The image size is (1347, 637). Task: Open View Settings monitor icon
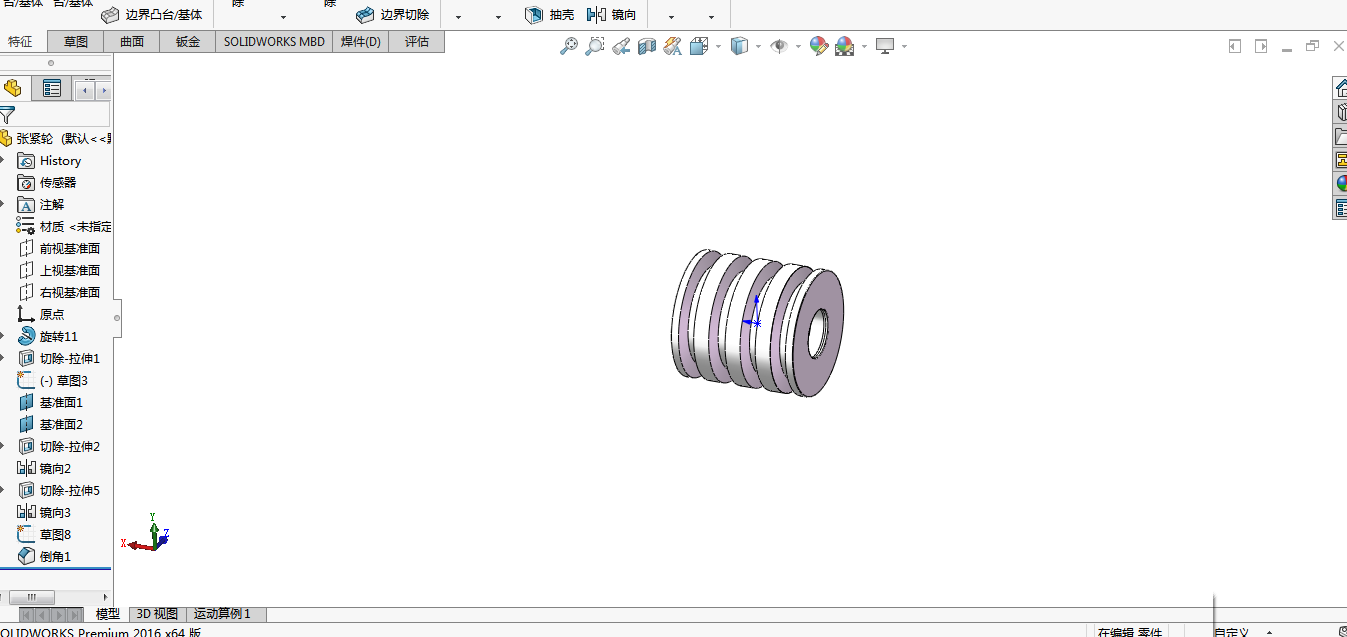(x=884, y=46)
